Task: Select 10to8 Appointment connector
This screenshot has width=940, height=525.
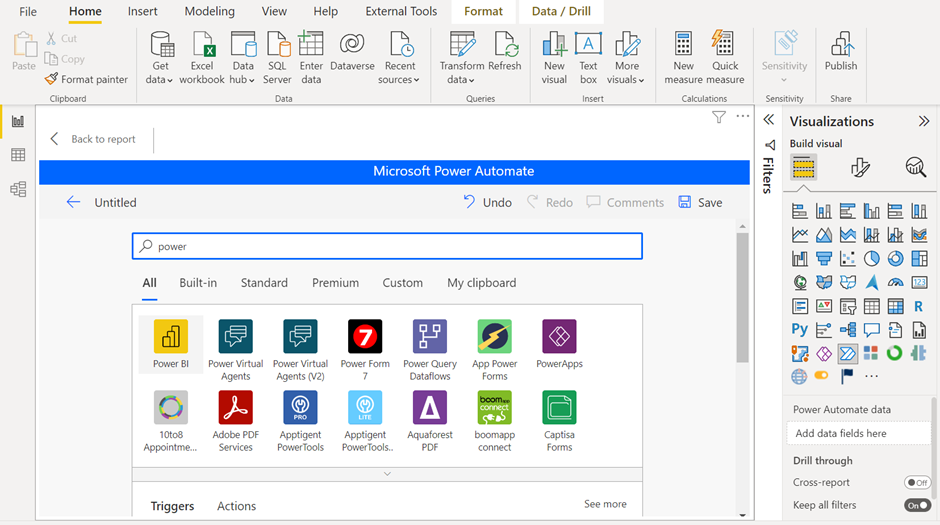Action: coord(171,408)
